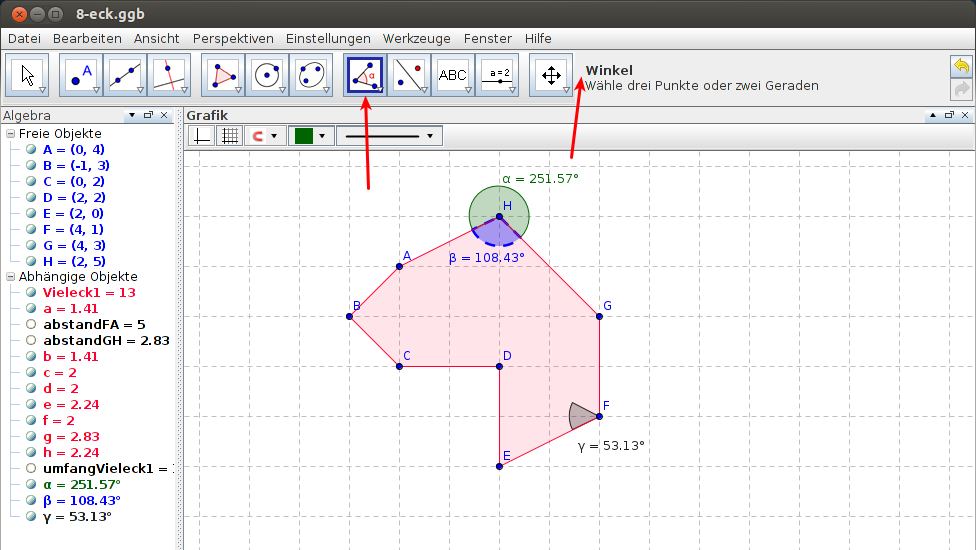Toggle the grid display button

[230, 135]
